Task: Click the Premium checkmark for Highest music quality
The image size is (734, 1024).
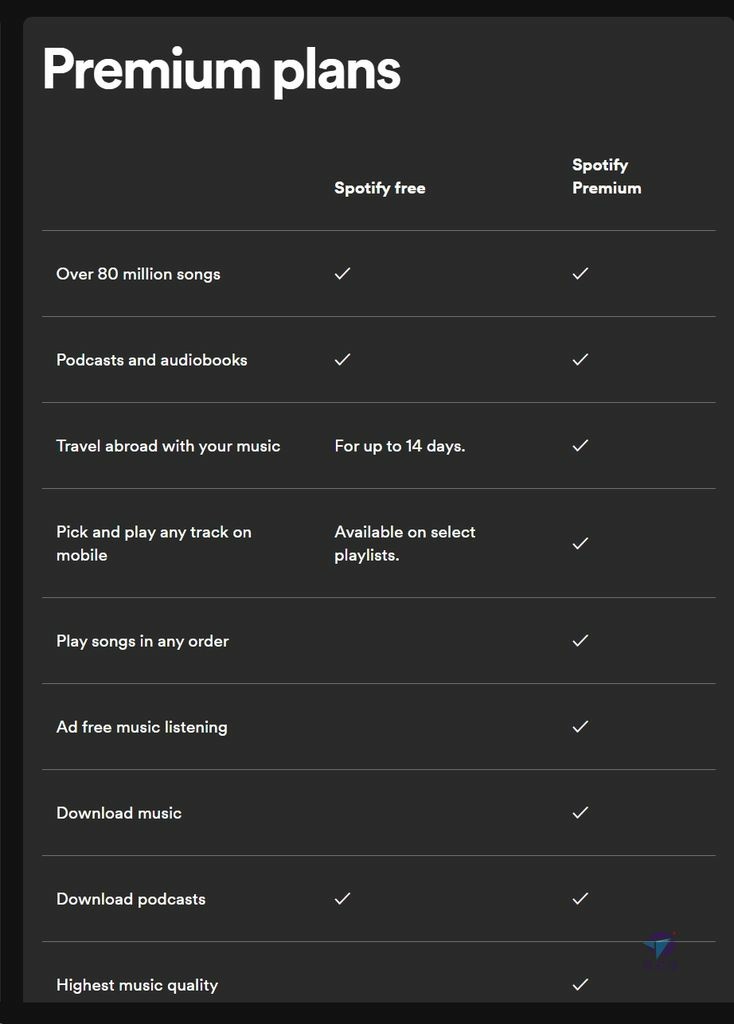Action: tap(580, 984)
